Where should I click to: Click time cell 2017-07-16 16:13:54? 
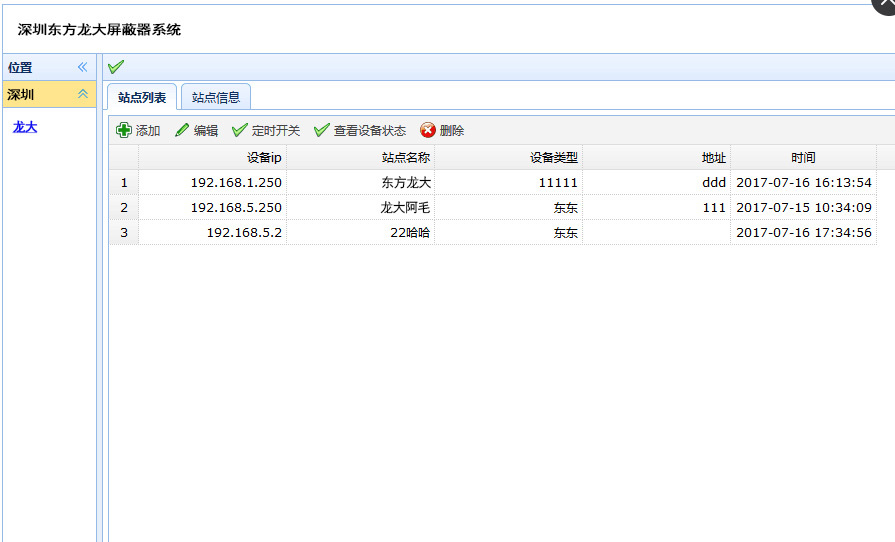[804, 183]
